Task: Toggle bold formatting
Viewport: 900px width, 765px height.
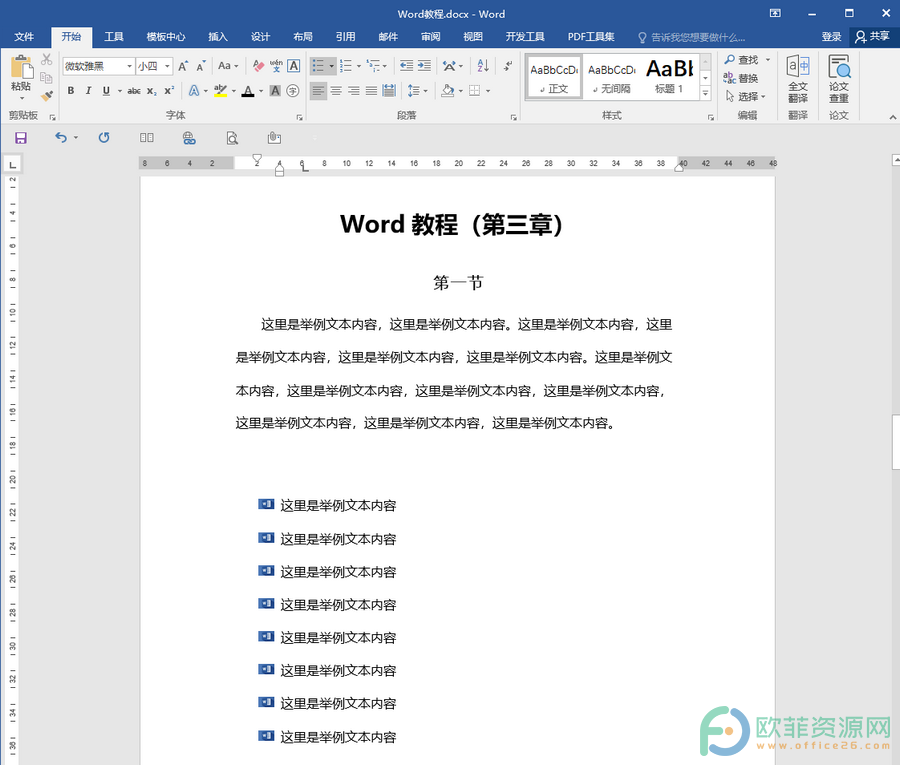Action: coord(71,91)
